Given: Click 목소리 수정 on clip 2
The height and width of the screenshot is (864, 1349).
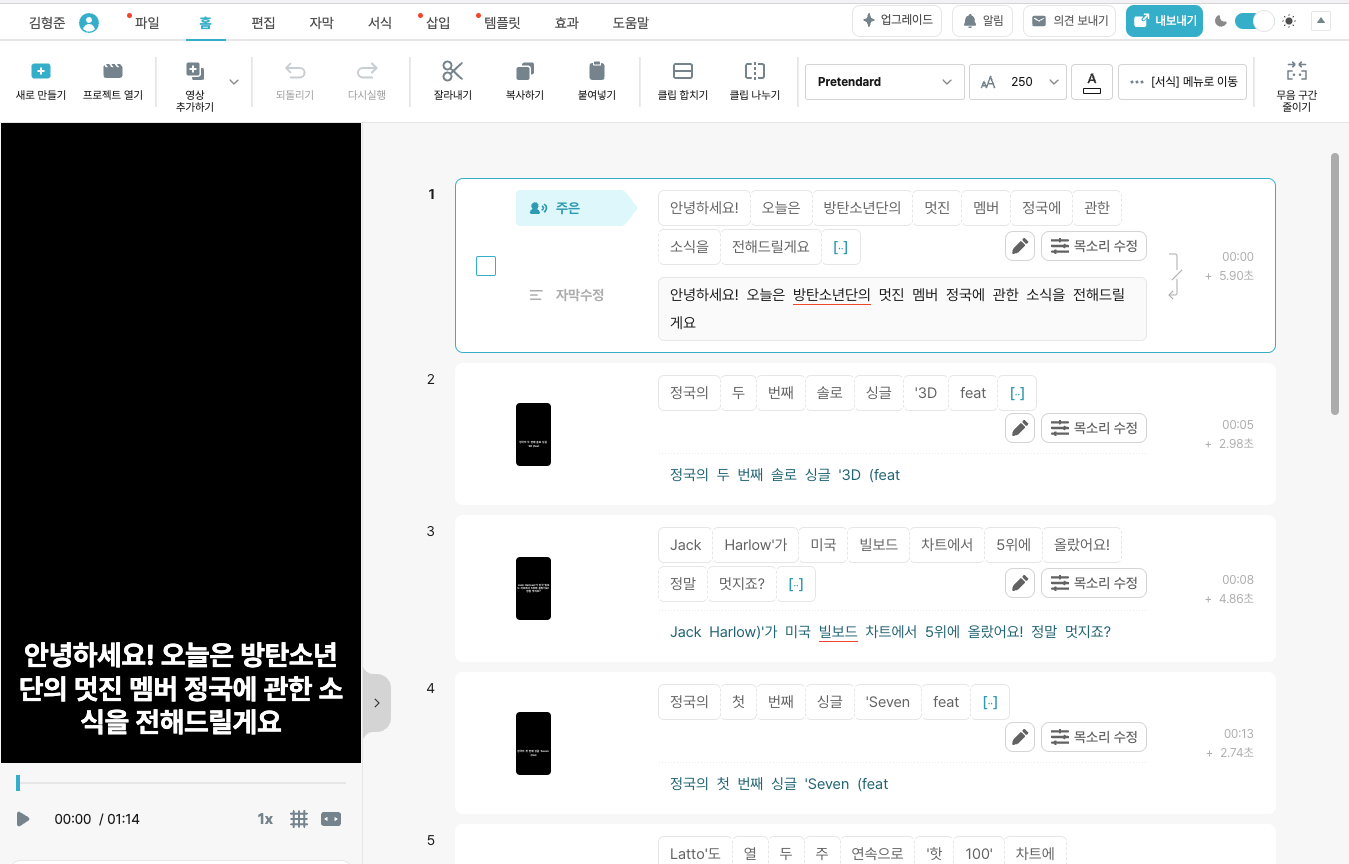Looking at the screenshot, I should coord(1094,428).
